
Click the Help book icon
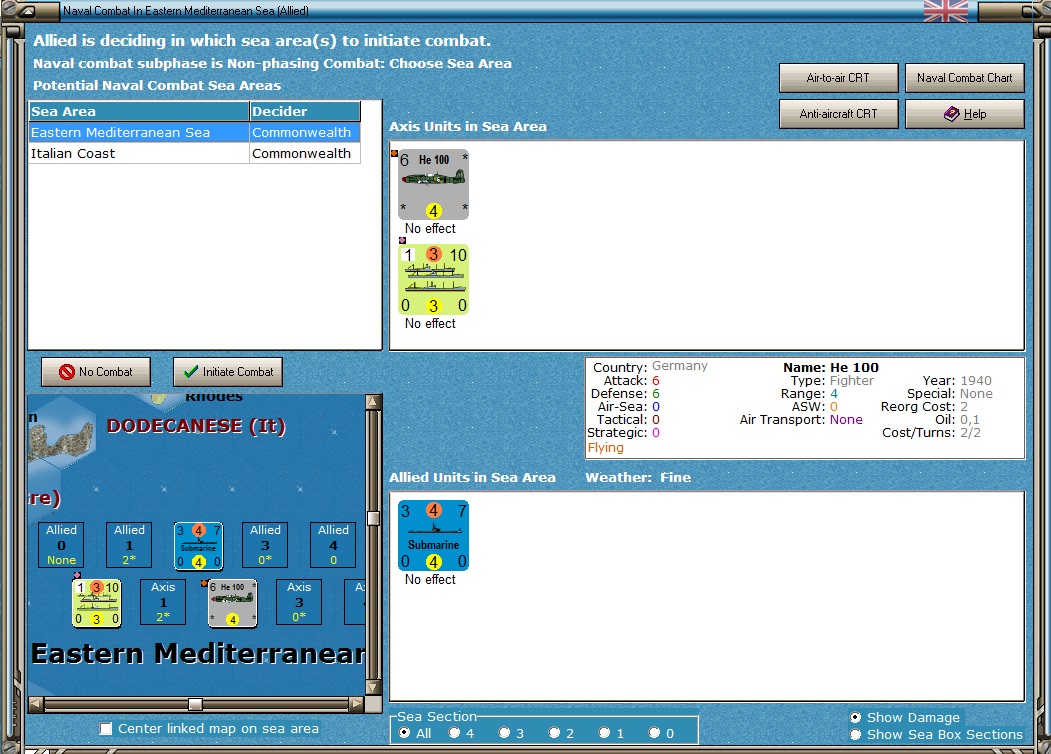tap(951, 114)
